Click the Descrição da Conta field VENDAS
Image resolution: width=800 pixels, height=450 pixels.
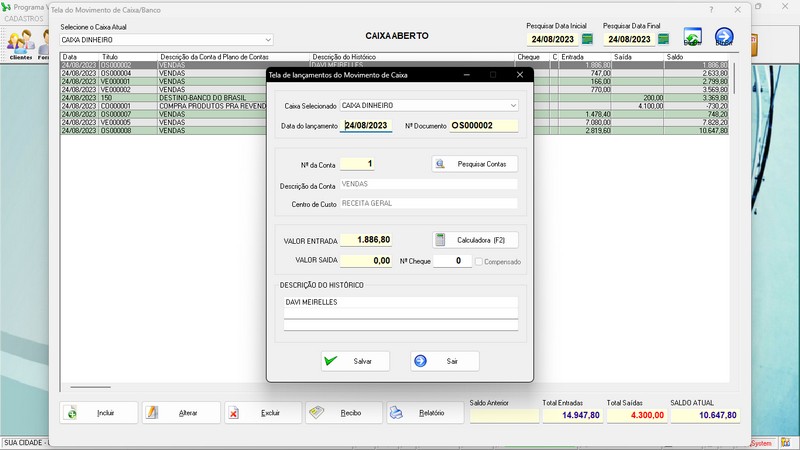429,184
